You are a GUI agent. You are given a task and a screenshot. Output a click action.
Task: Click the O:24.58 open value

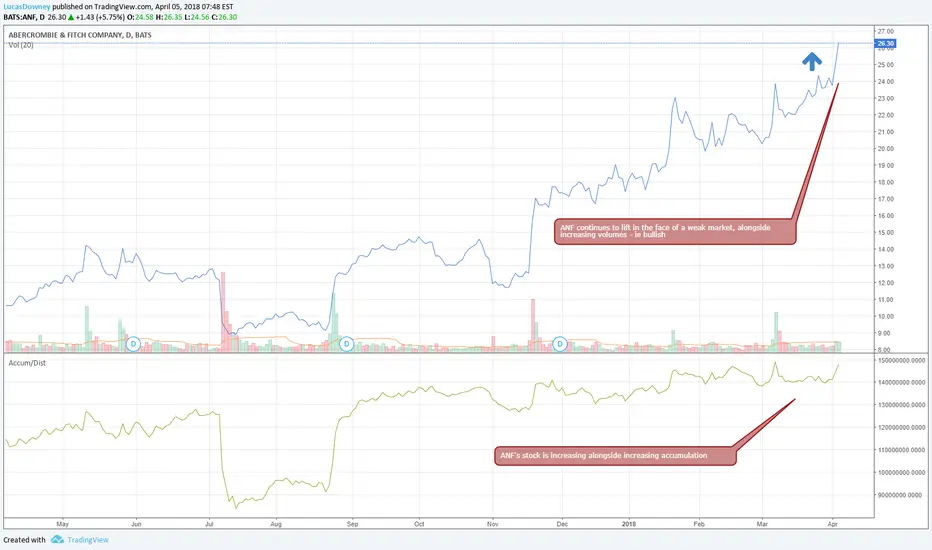pos(139,17)
